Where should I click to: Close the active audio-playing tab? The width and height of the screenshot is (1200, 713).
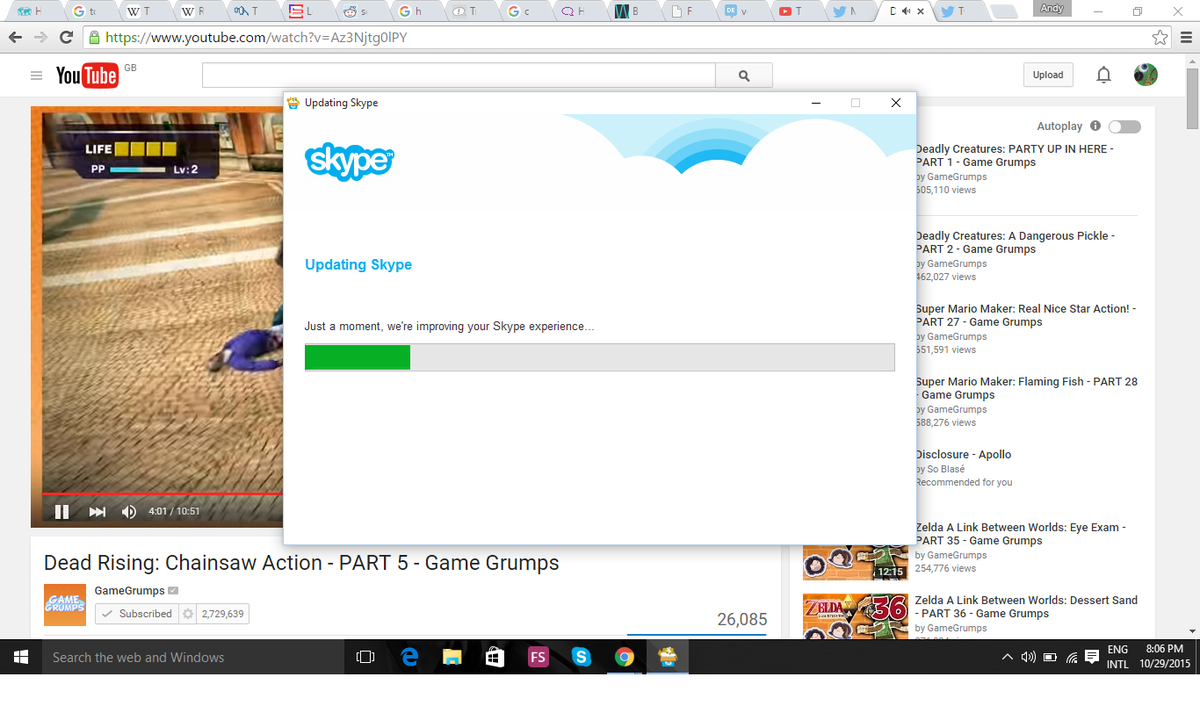point(921,12)
